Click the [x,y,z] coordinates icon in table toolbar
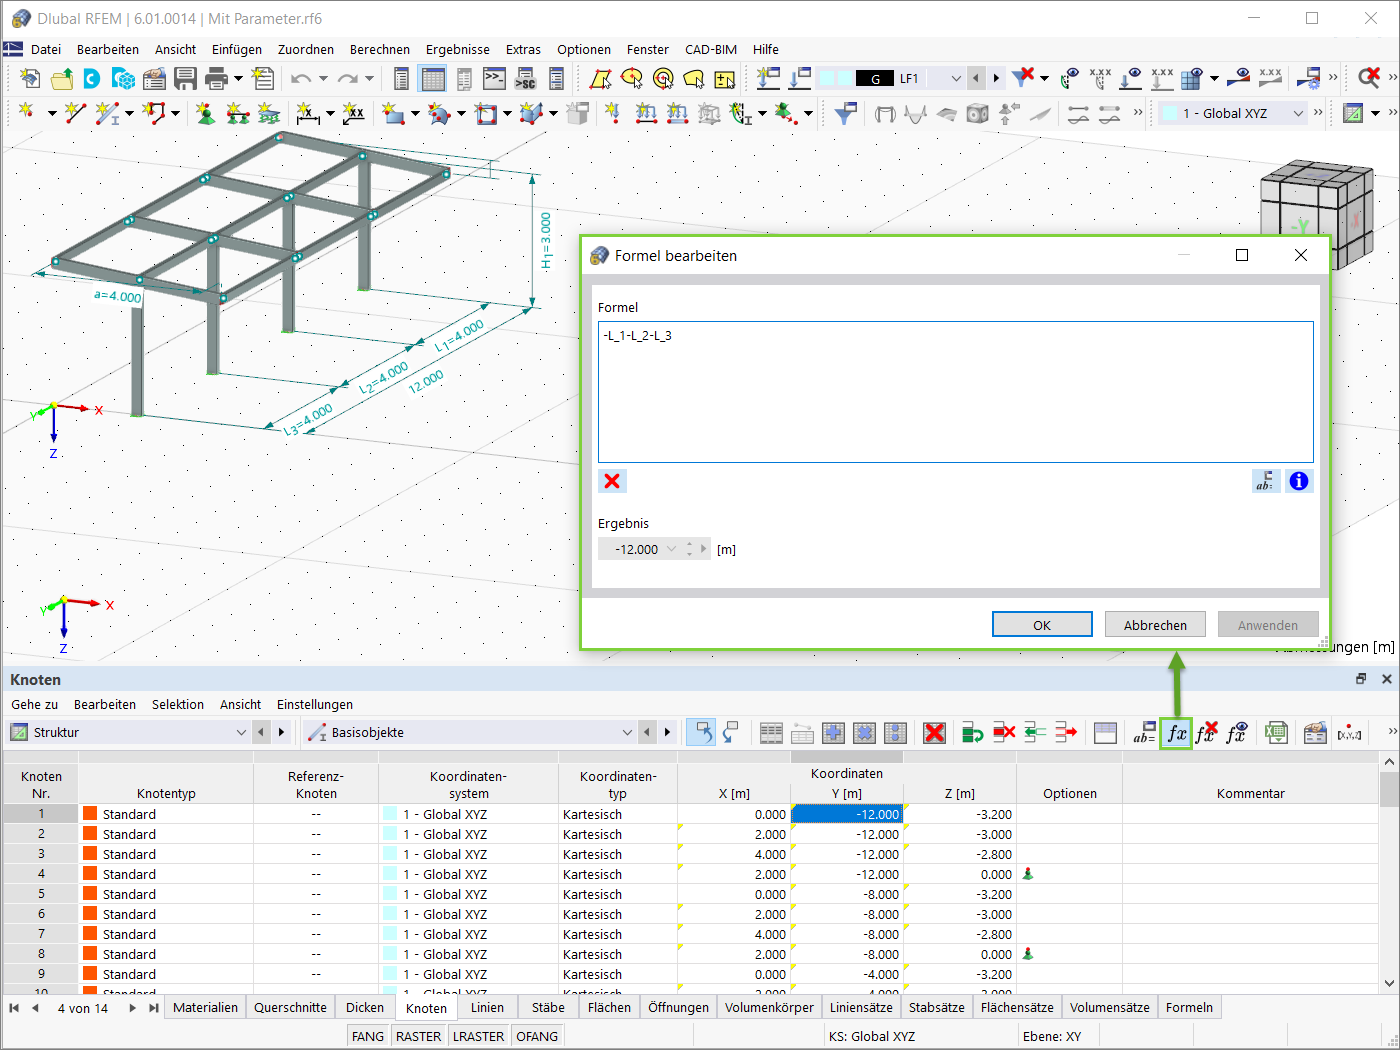Viewport: 1400px width, 1050px height. click(1349, 733)
